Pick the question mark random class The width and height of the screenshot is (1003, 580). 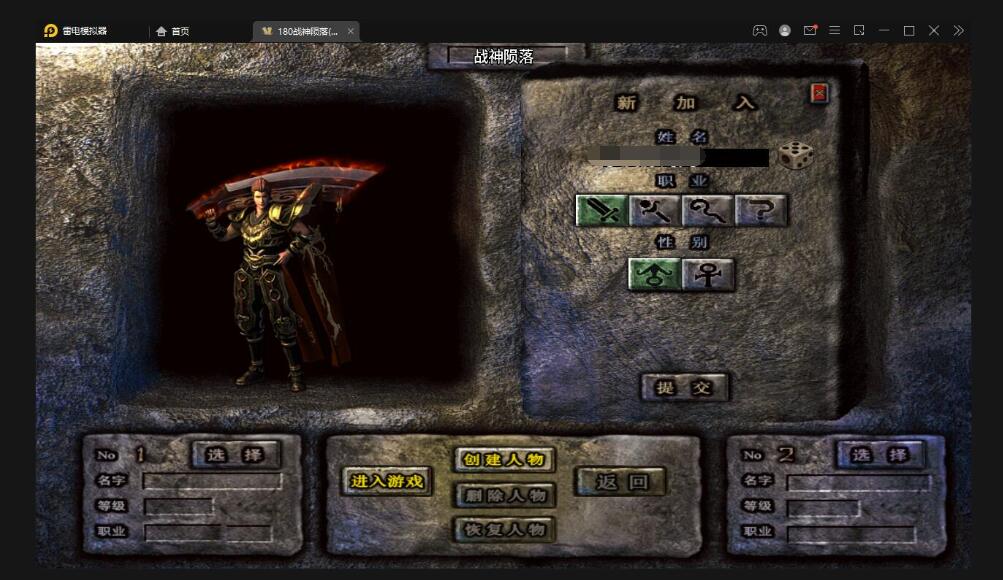click(760, 210)
